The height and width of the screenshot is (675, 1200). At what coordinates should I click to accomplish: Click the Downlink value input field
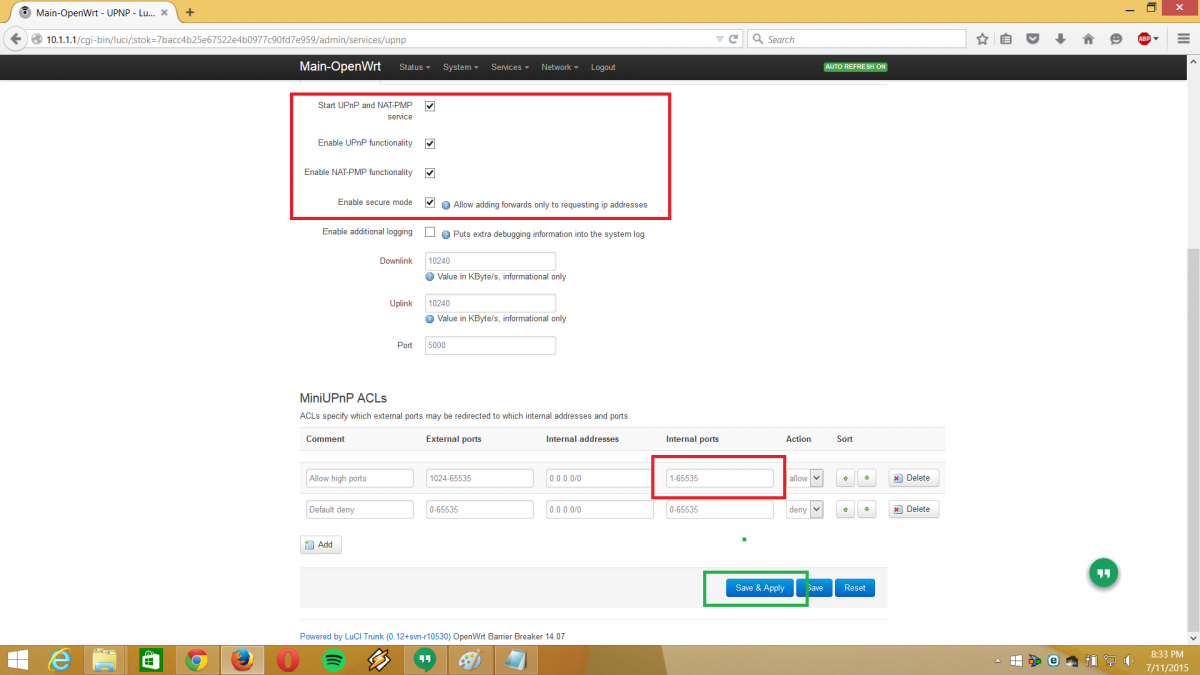490,261
